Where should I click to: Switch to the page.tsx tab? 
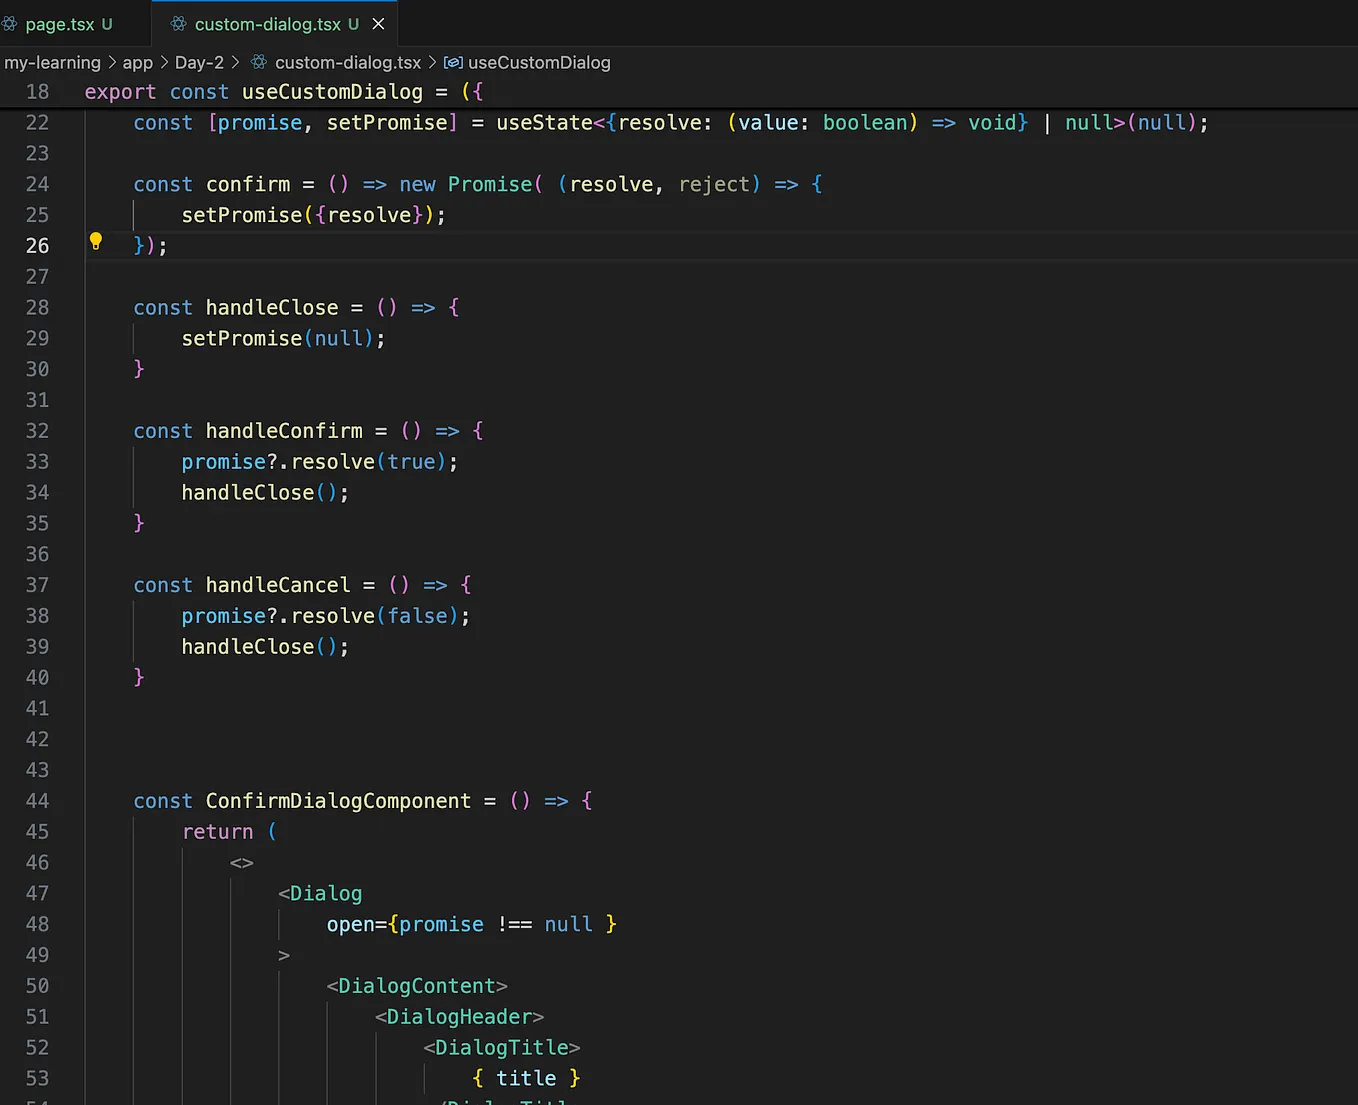pos(60,24)
